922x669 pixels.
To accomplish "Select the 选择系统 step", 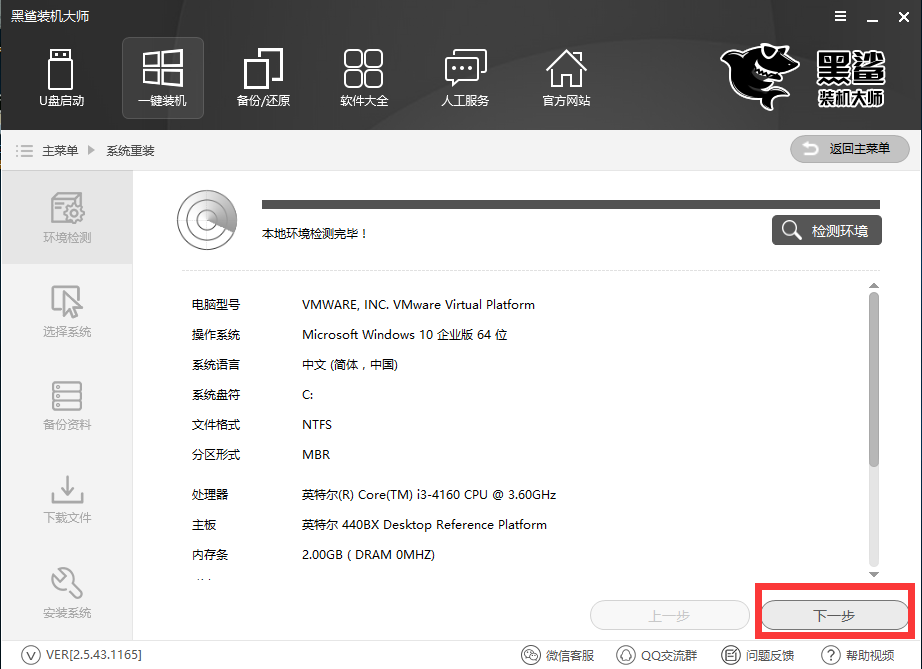I will click(x=67, y=311).
